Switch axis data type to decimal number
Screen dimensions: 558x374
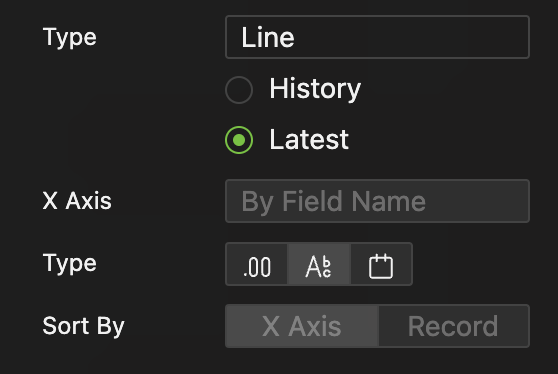257,264
